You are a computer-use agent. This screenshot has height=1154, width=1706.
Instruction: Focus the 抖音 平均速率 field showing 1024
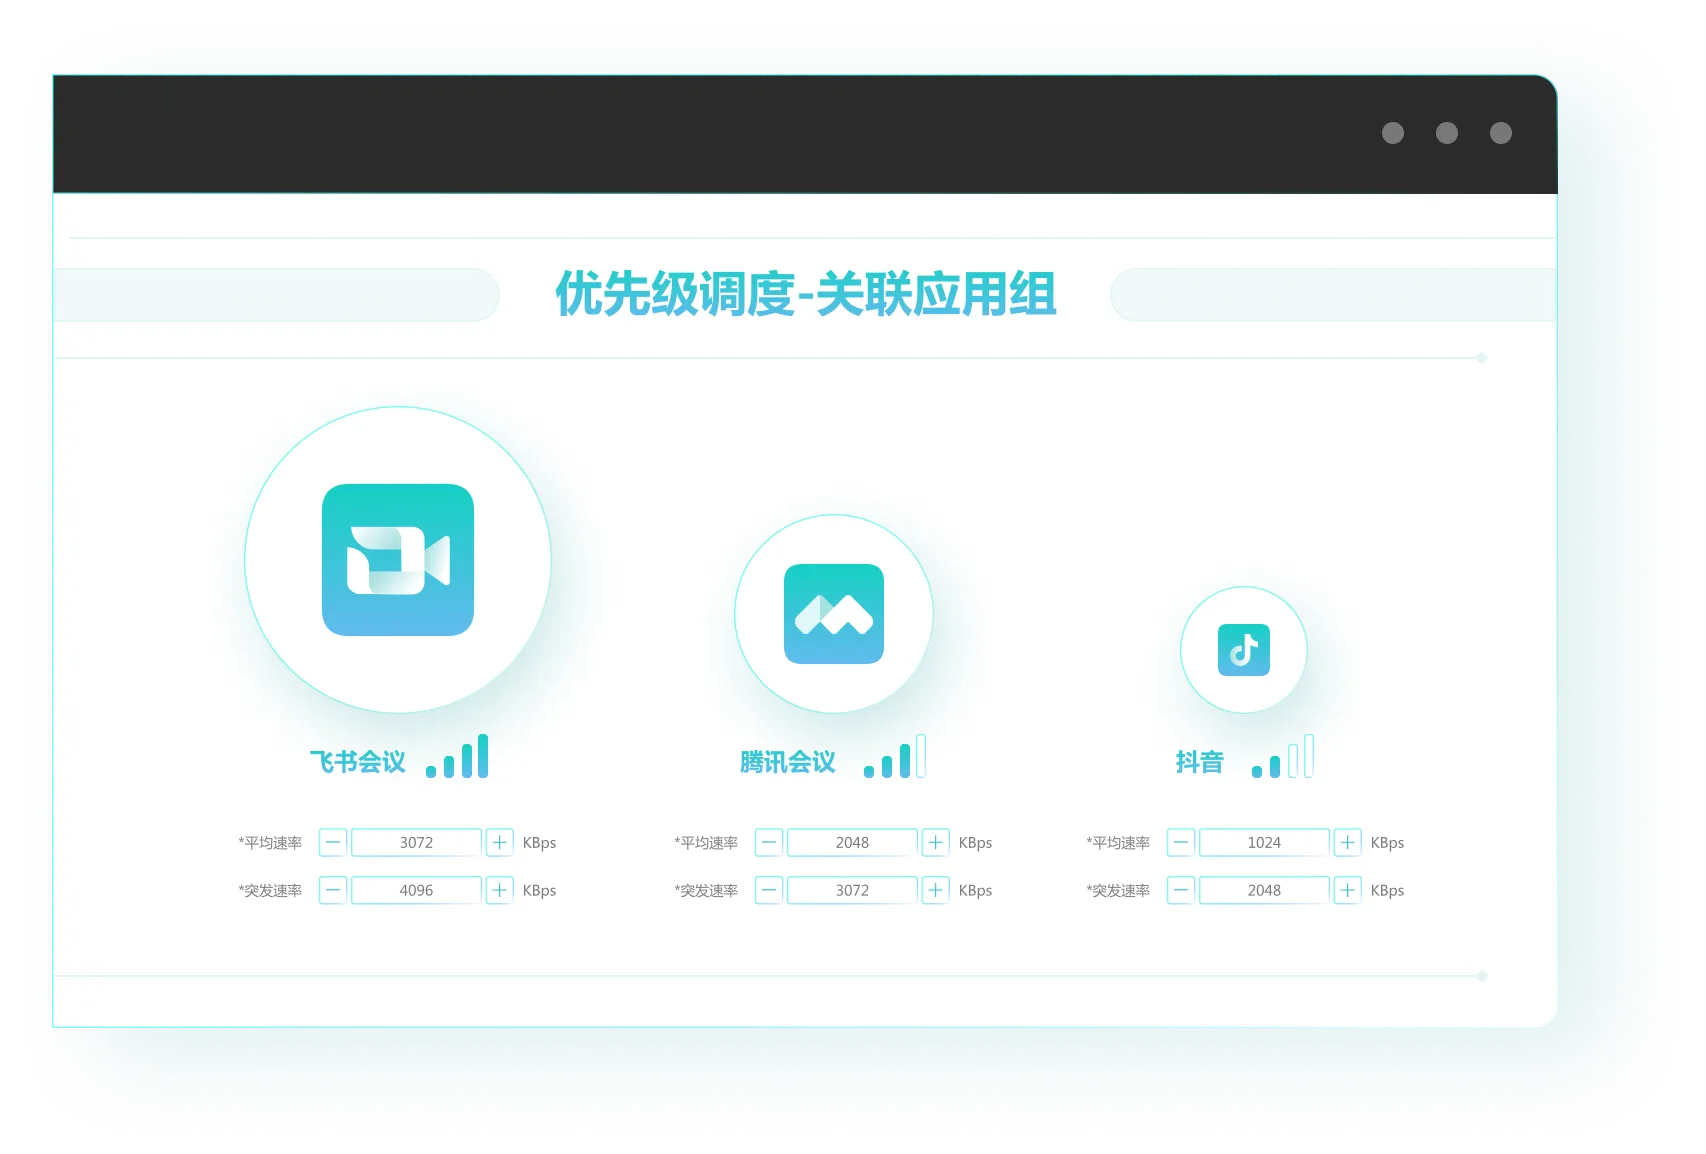(1265, 843)
